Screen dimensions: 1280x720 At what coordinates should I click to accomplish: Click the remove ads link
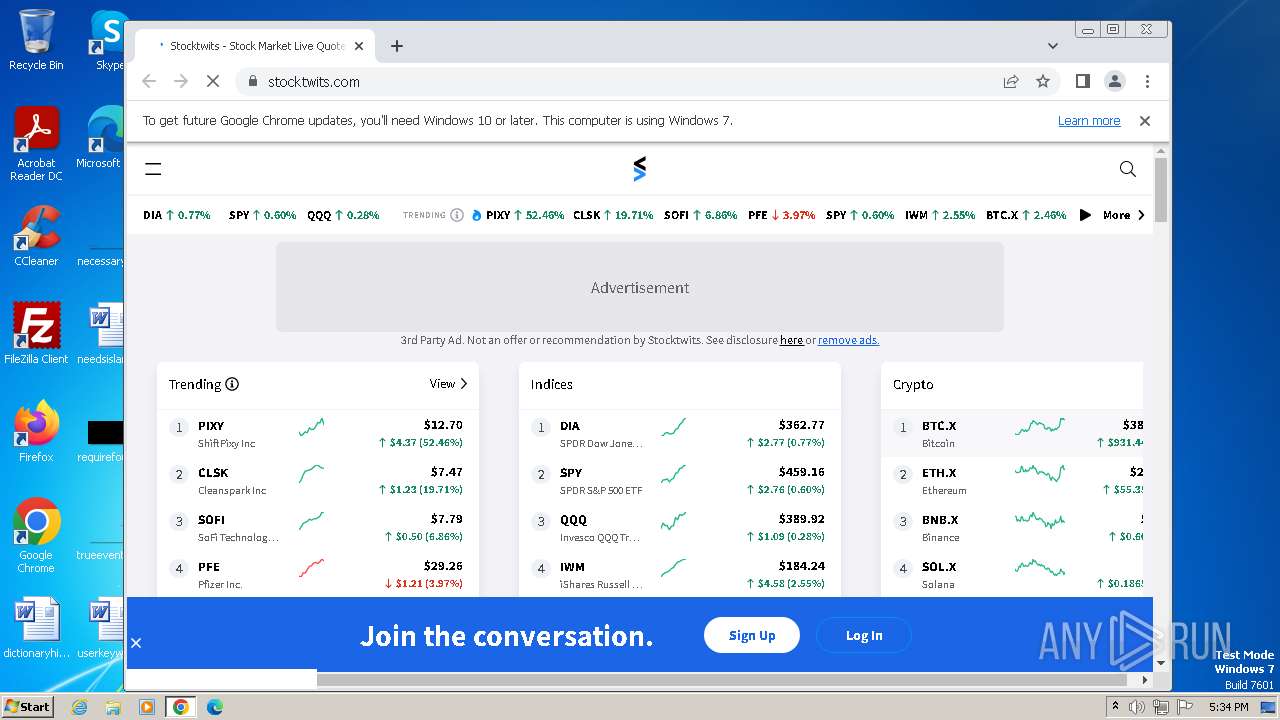pos(848,340)
